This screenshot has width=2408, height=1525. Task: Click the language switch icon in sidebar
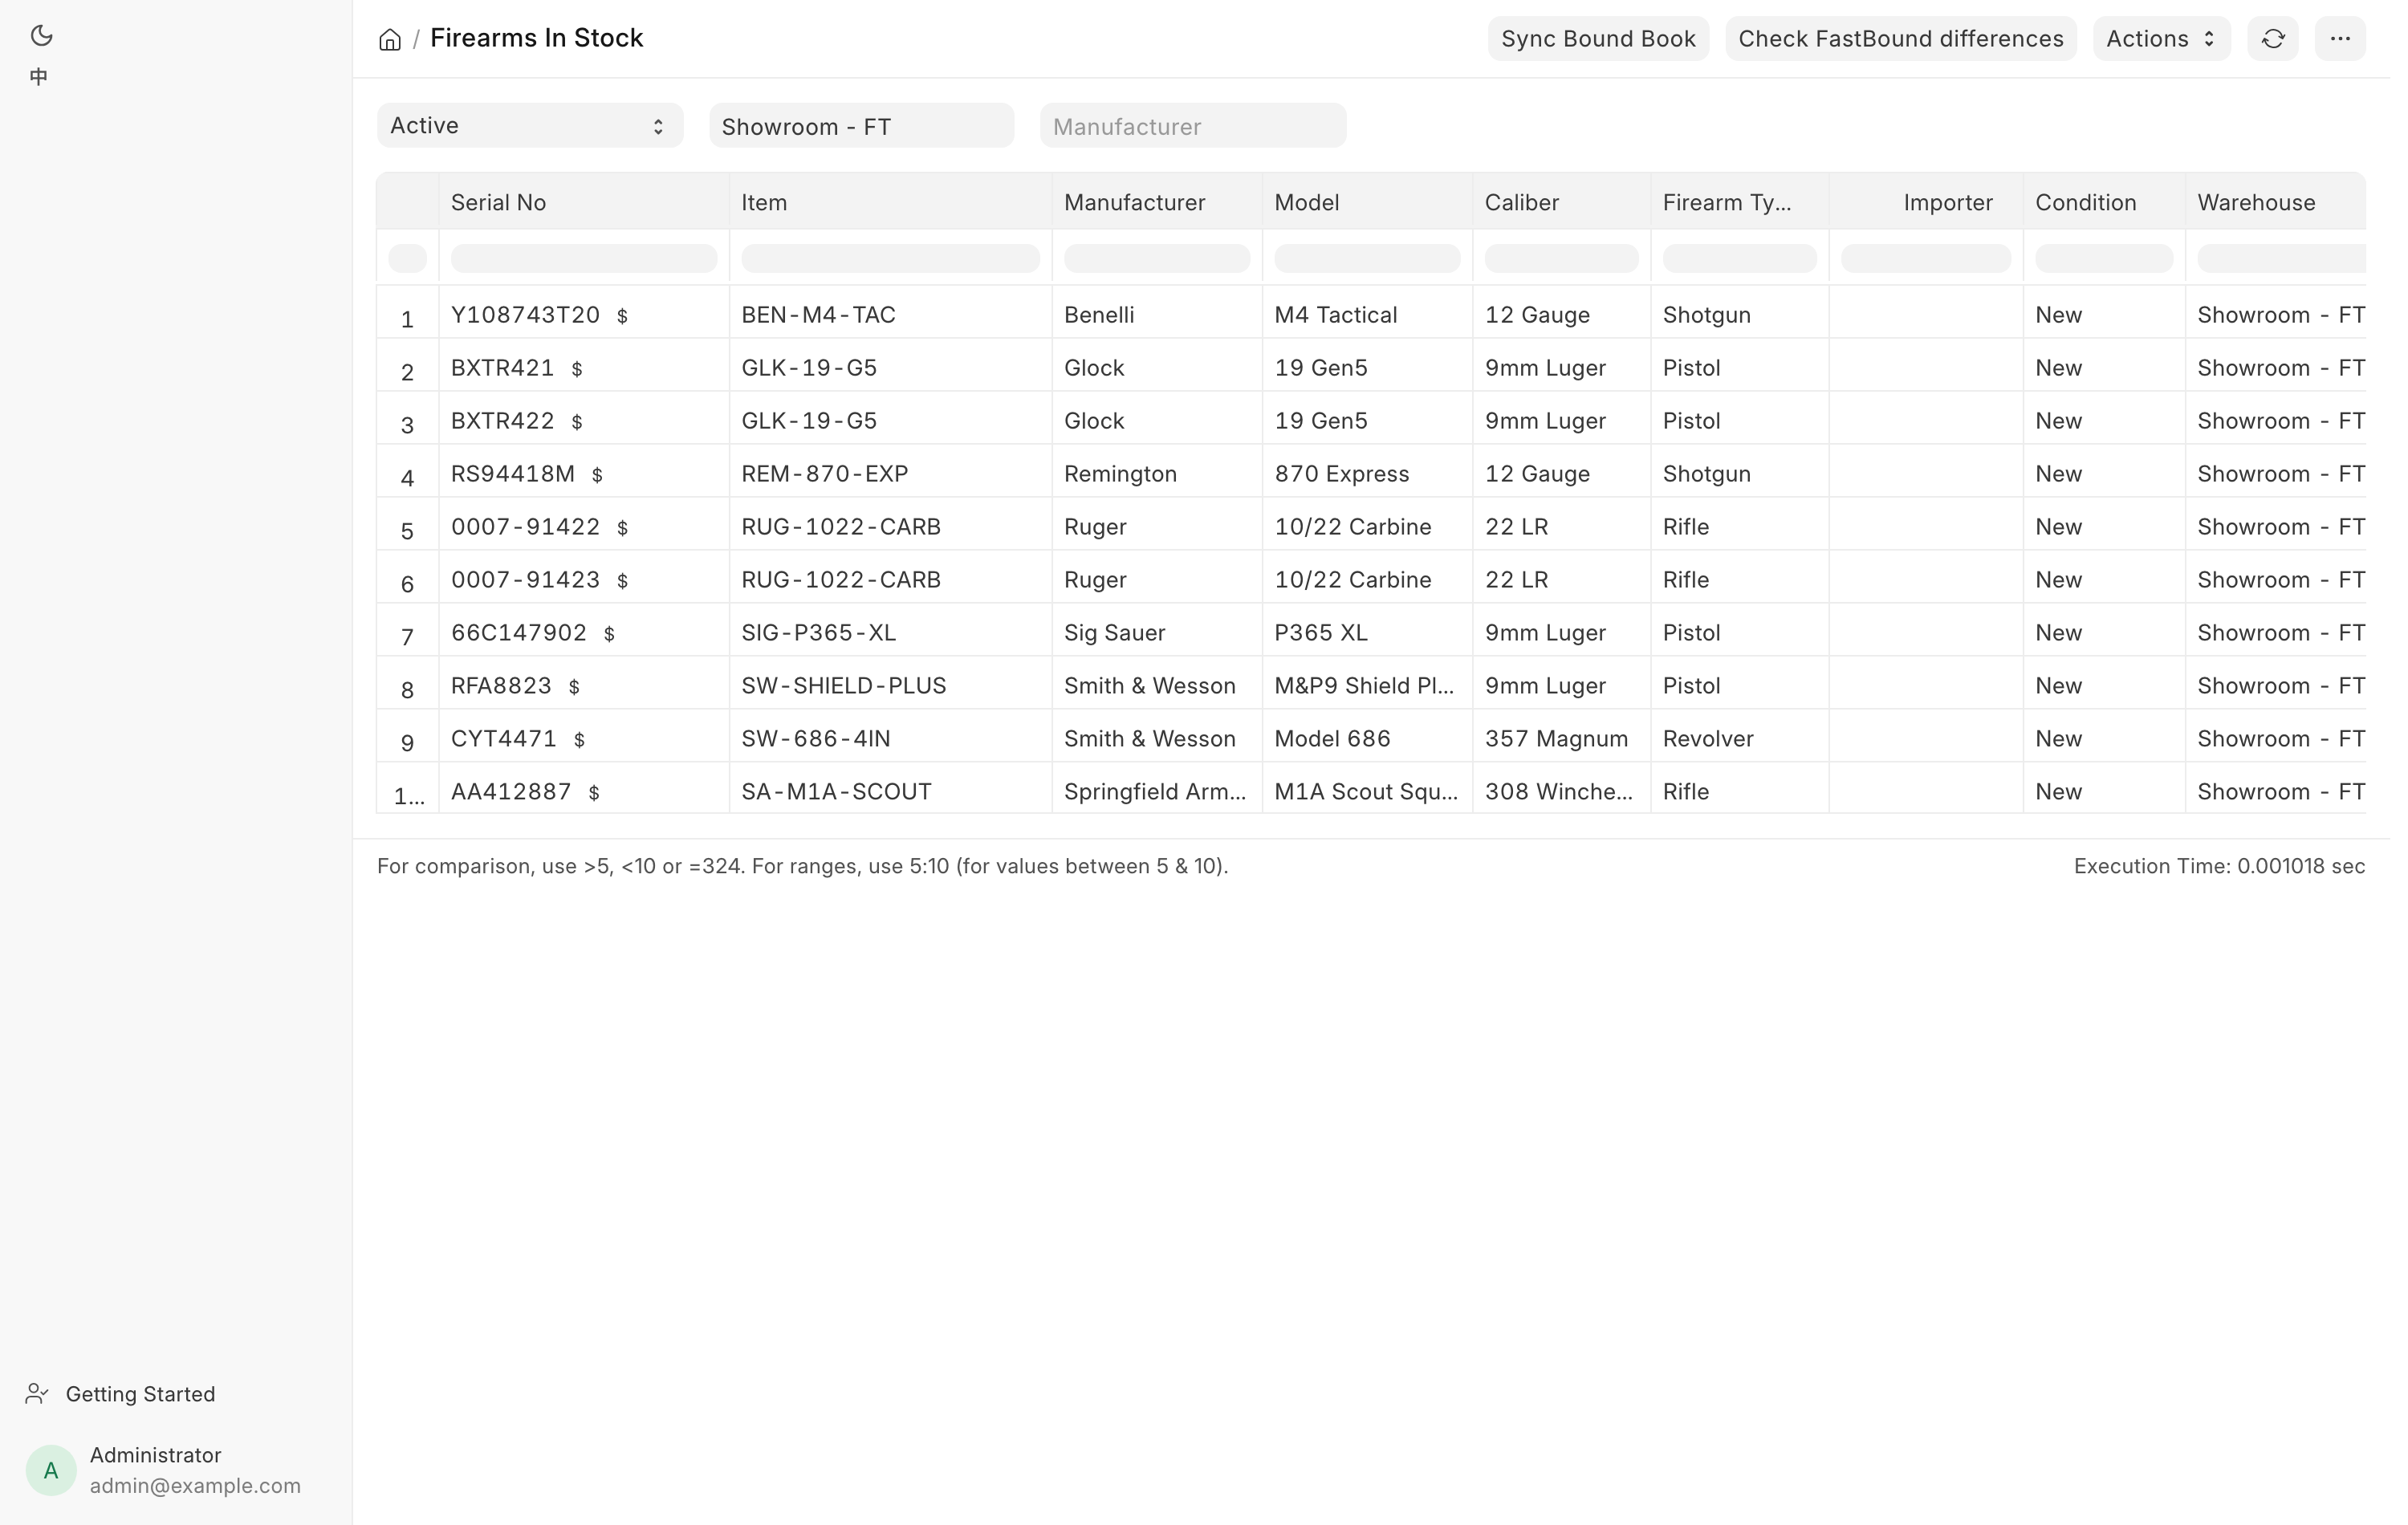[x=39, y=77]
